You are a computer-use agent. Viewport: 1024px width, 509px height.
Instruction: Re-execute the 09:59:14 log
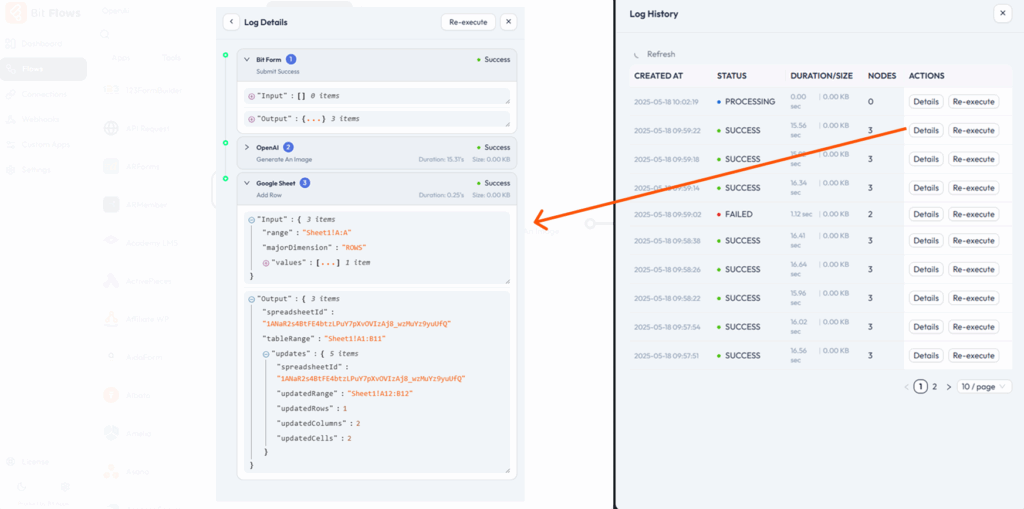pos(974,188)
